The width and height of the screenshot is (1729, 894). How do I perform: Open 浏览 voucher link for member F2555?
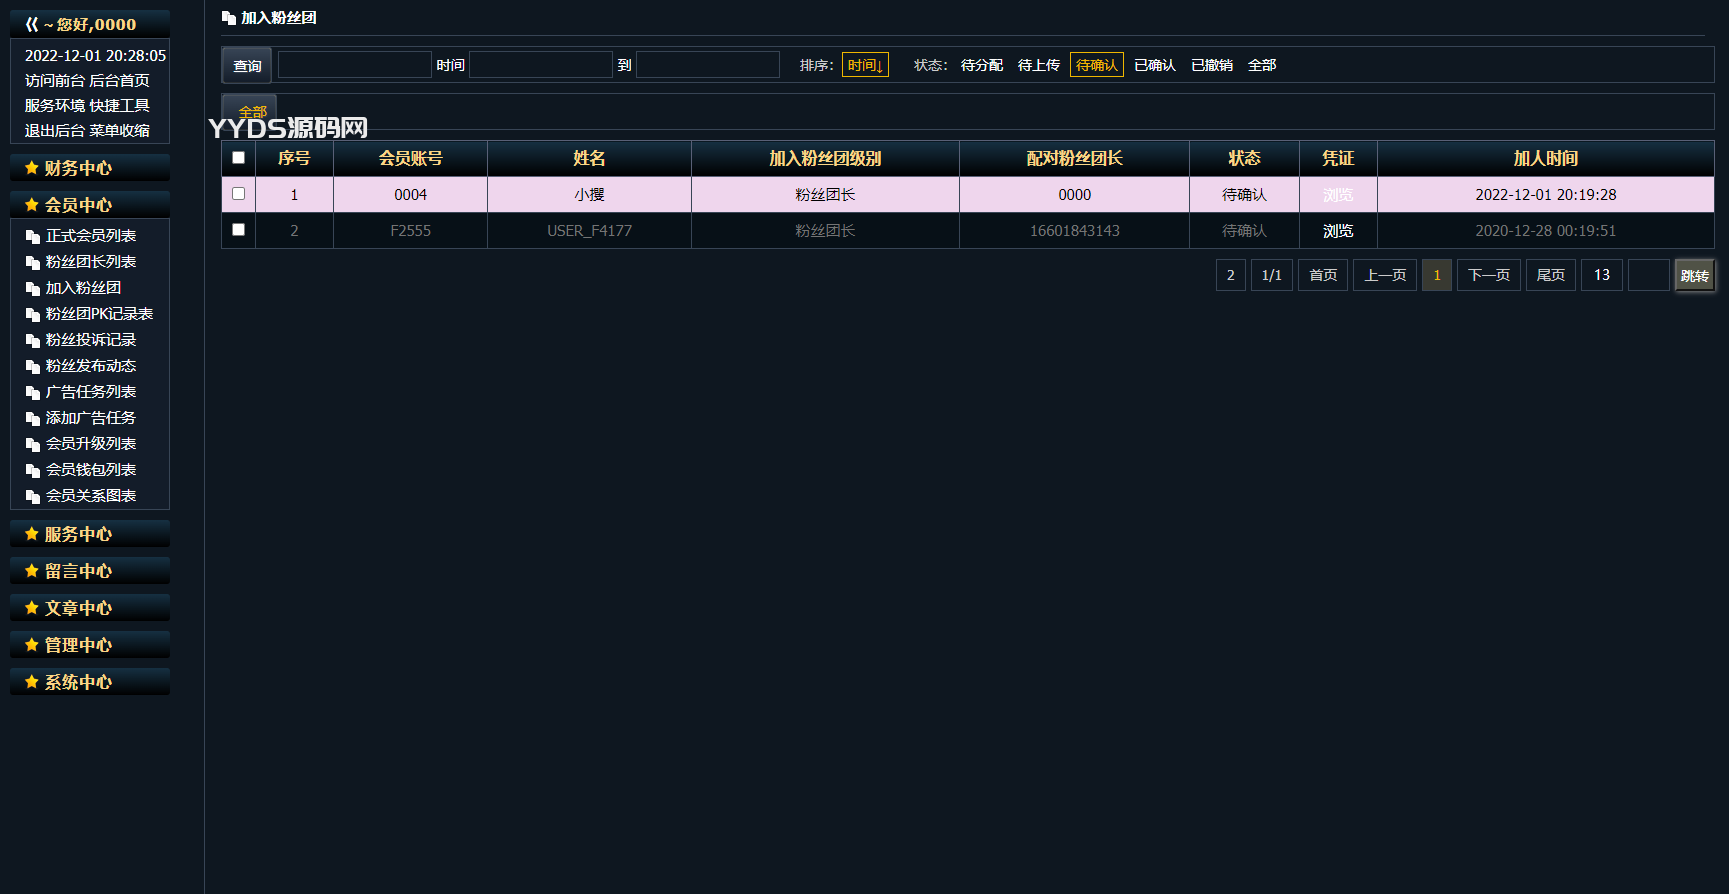(x=1338, y=231)
